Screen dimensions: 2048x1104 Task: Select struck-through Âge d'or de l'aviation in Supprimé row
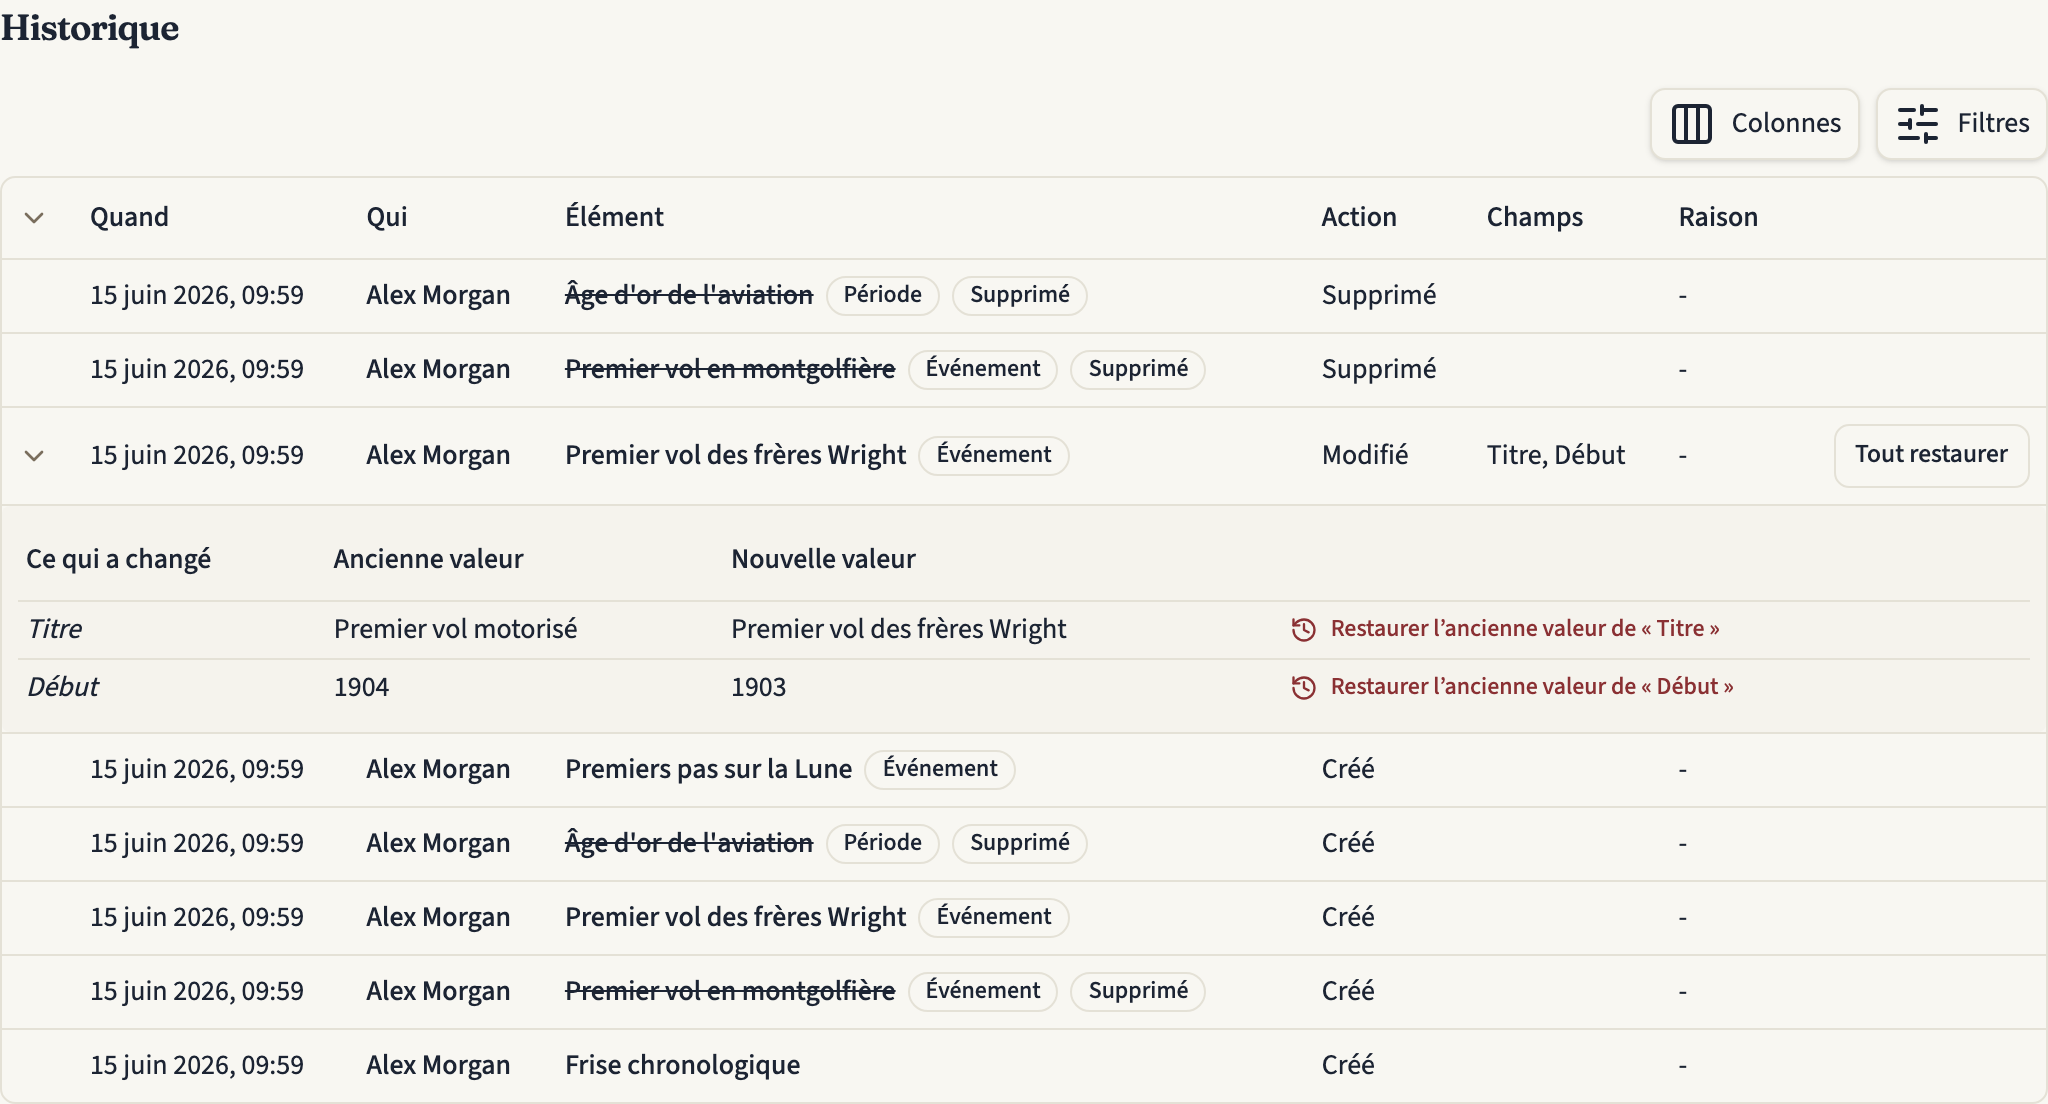click(x=688, y=295)
